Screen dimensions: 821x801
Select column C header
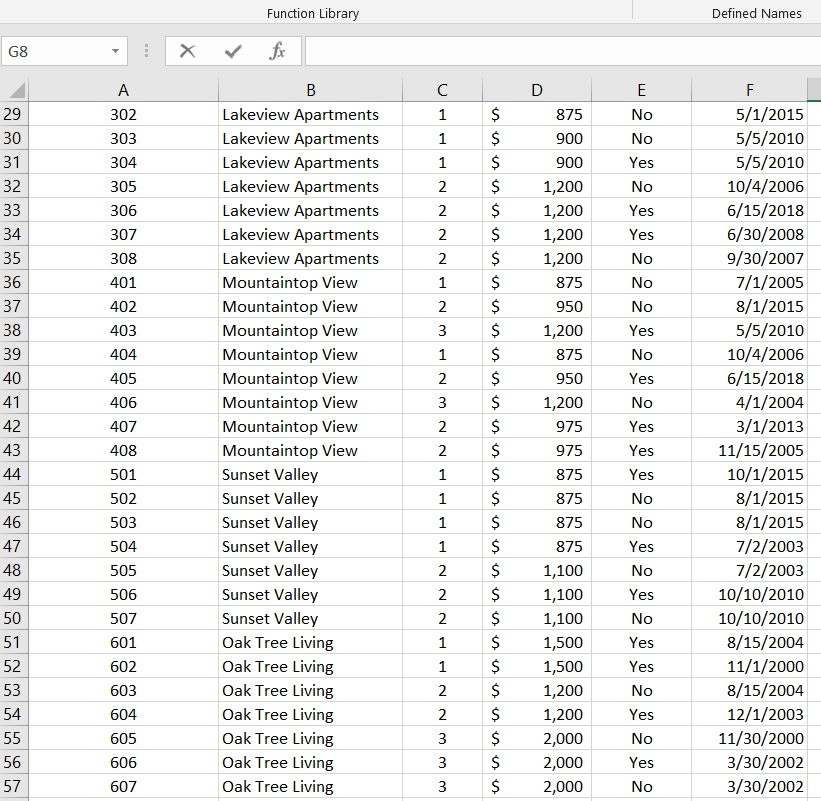click(x=442, y=90)
